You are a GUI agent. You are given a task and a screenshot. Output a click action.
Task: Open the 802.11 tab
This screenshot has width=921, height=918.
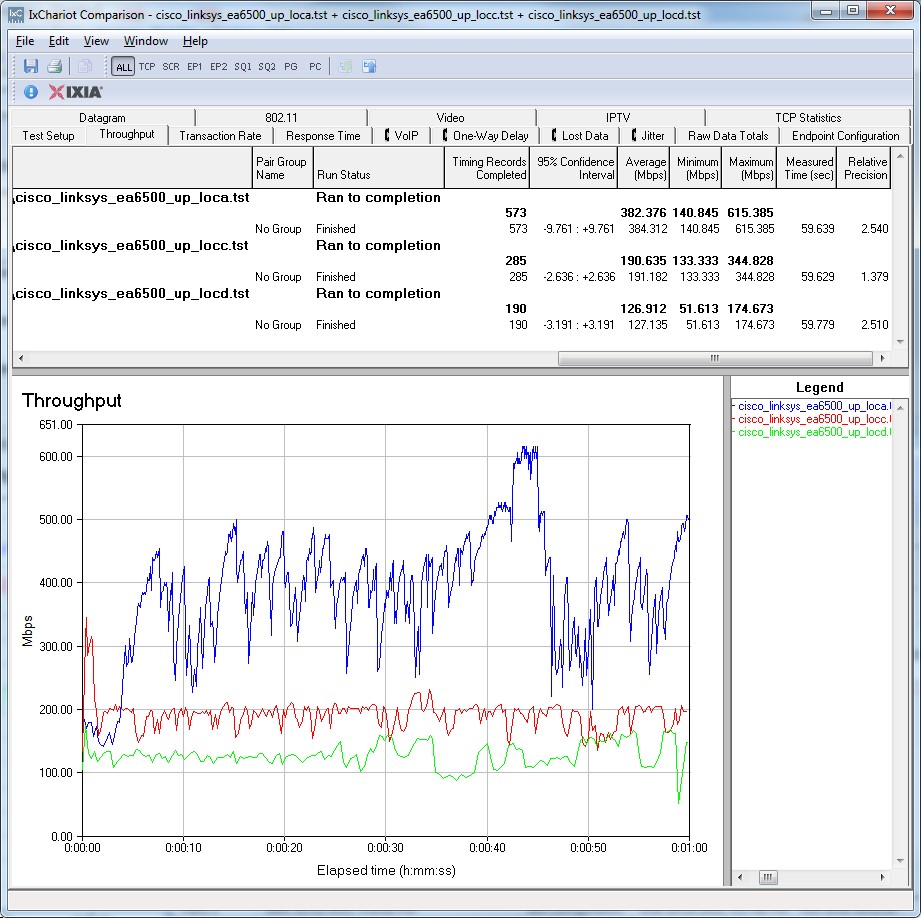pyautogui.click(x=281, y=117)
